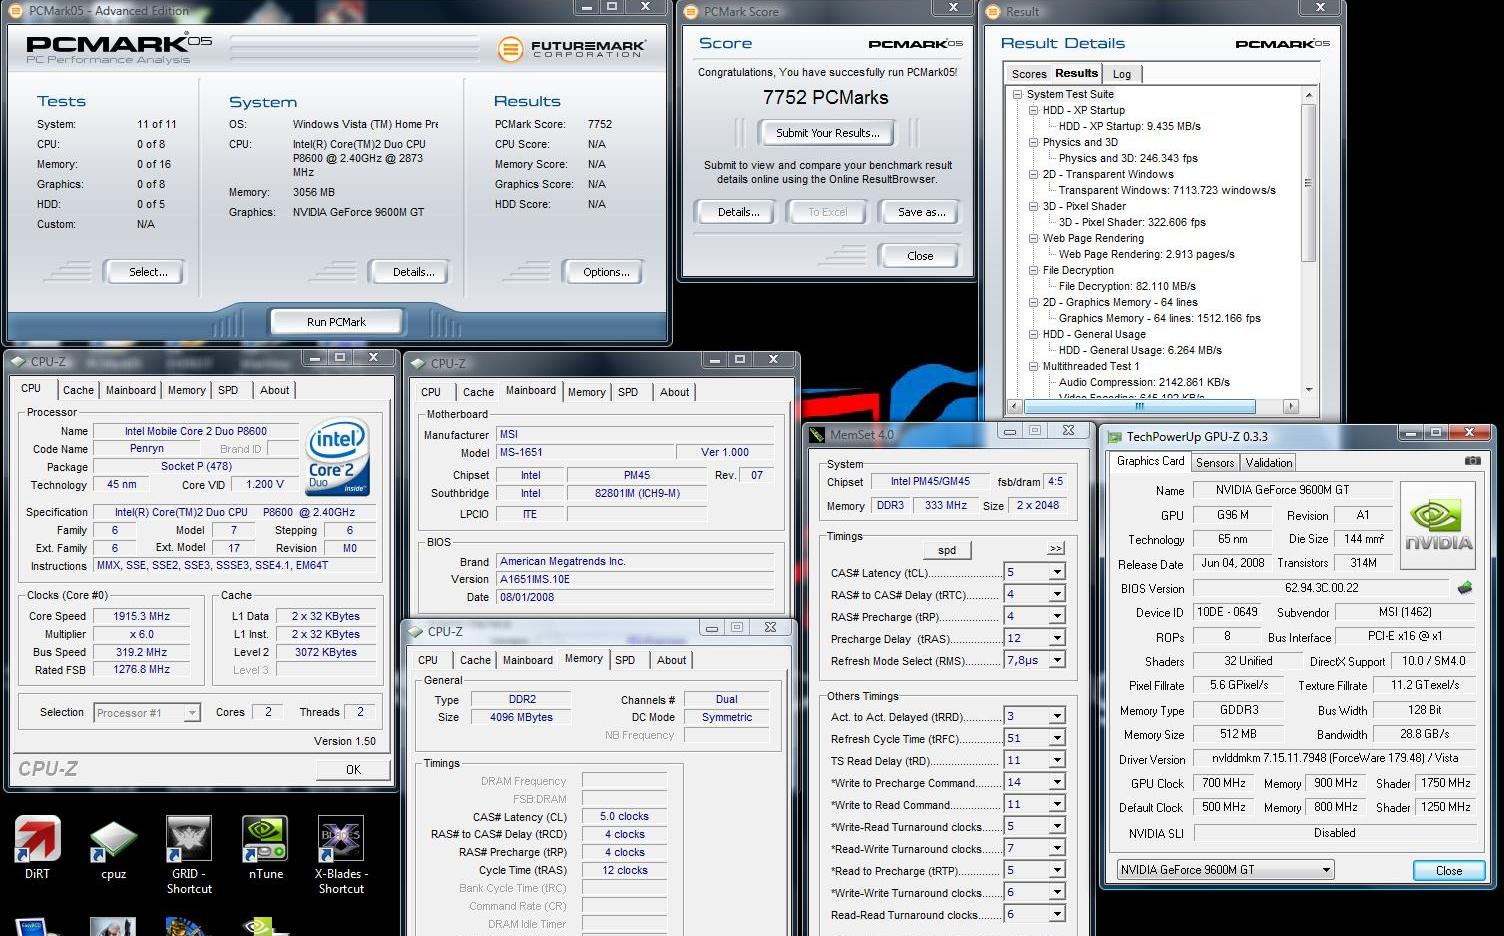Select "File Decryption: 82.110 MB/s" row
The width and height of the screenshot is (1504, 936).
pyautogui.click(x=1127, y=286)
